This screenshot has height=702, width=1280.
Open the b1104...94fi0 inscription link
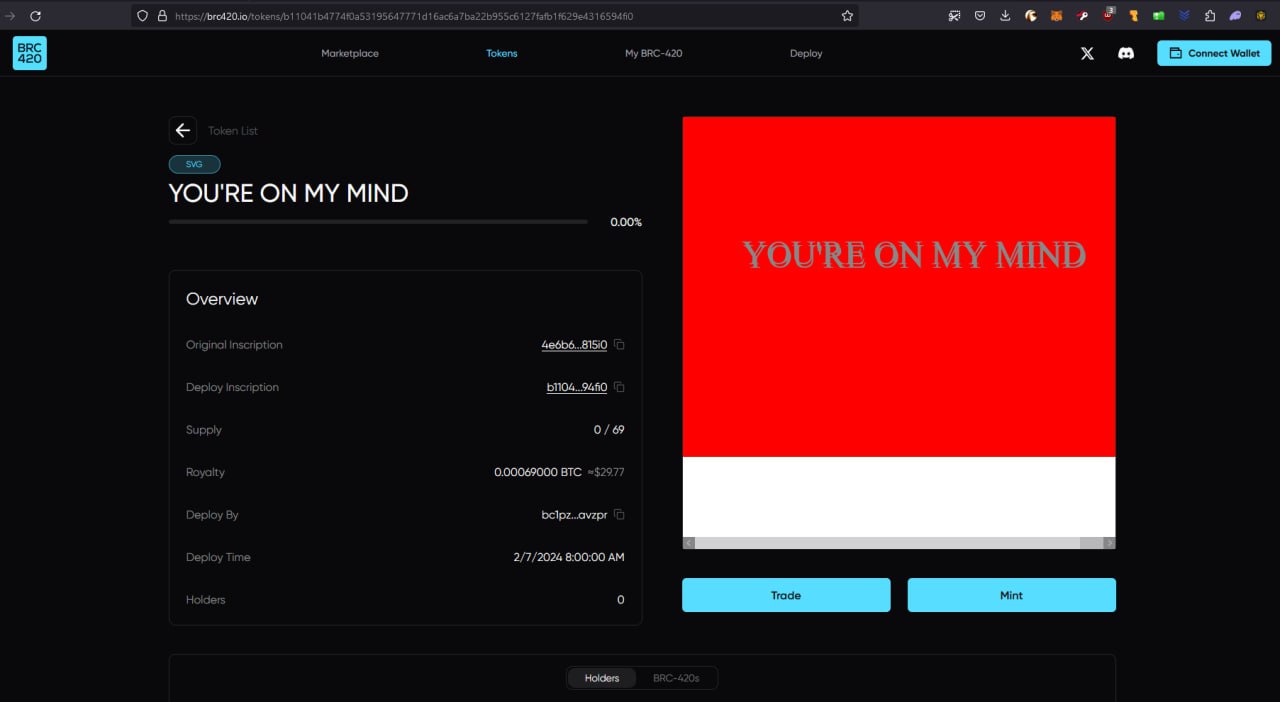point(577,387)
